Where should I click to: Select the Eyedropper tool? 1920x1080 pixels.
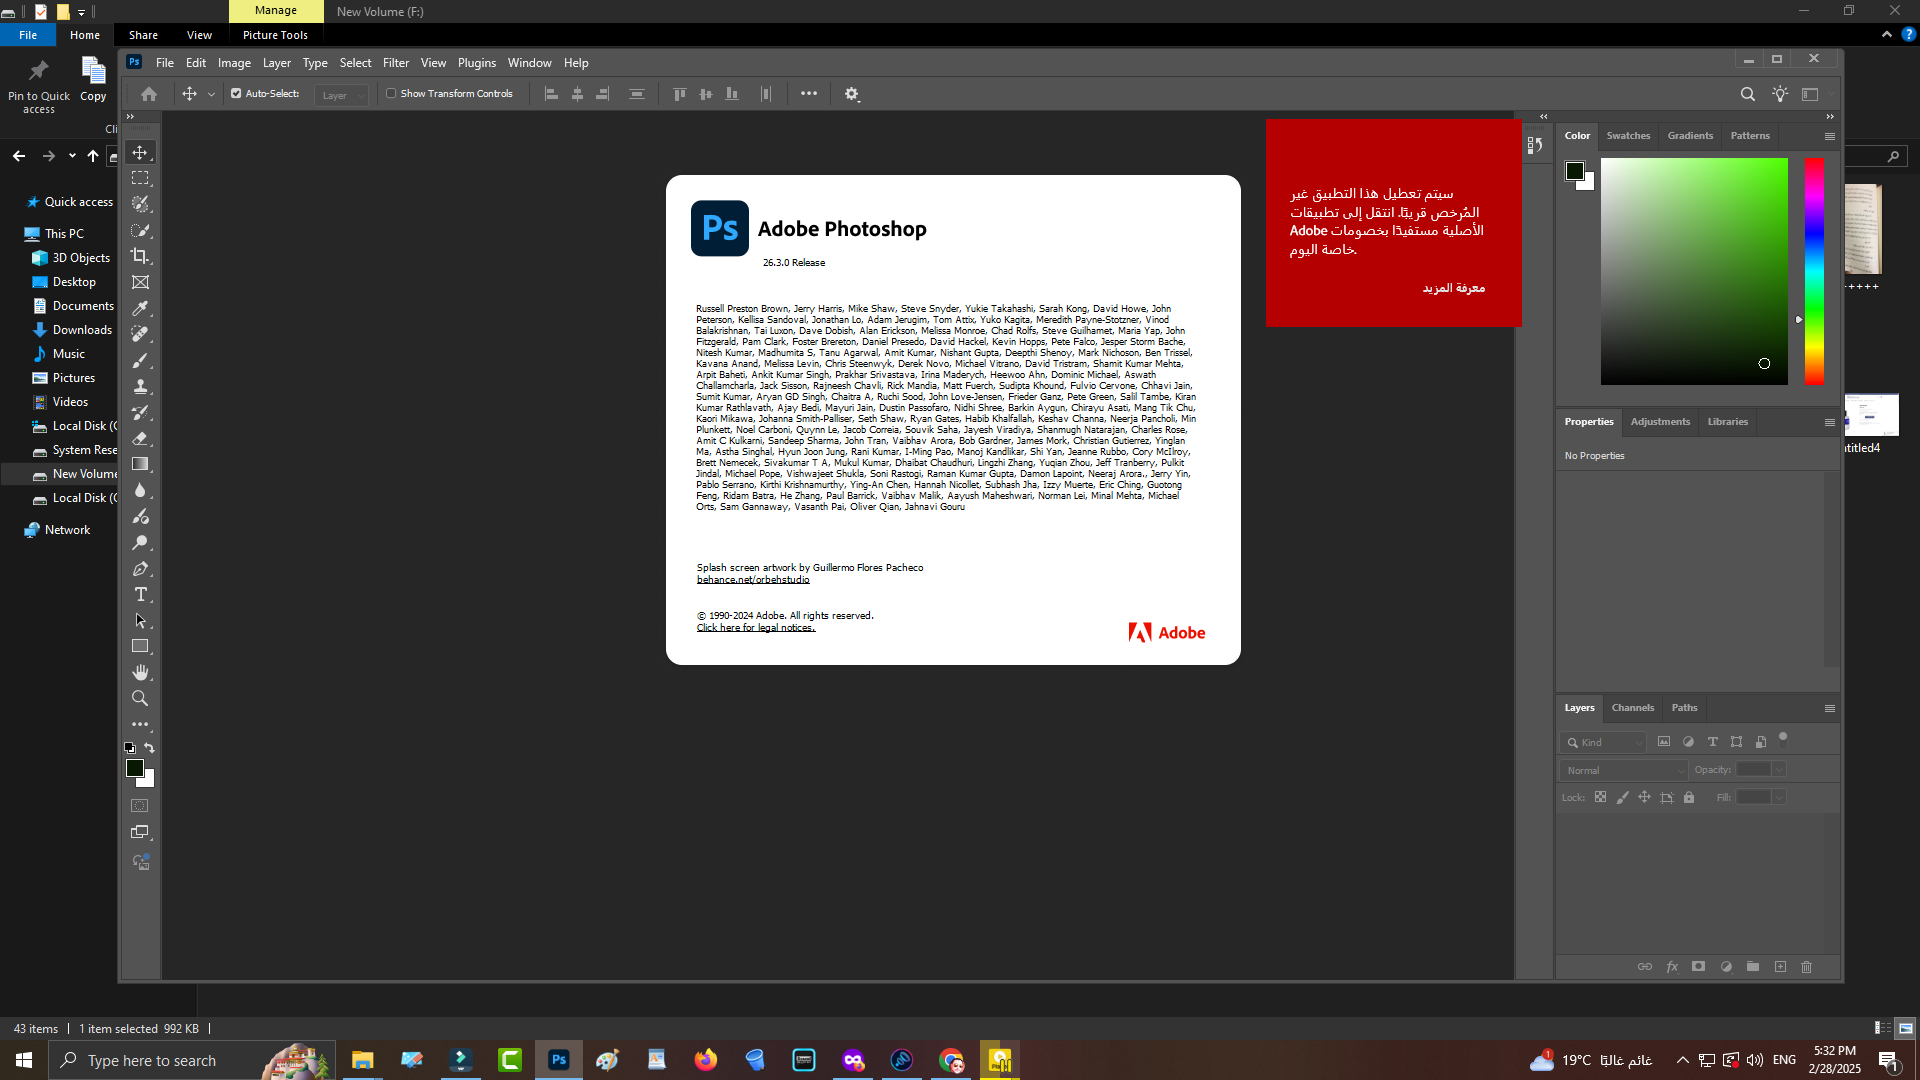[x=140, y=308]
